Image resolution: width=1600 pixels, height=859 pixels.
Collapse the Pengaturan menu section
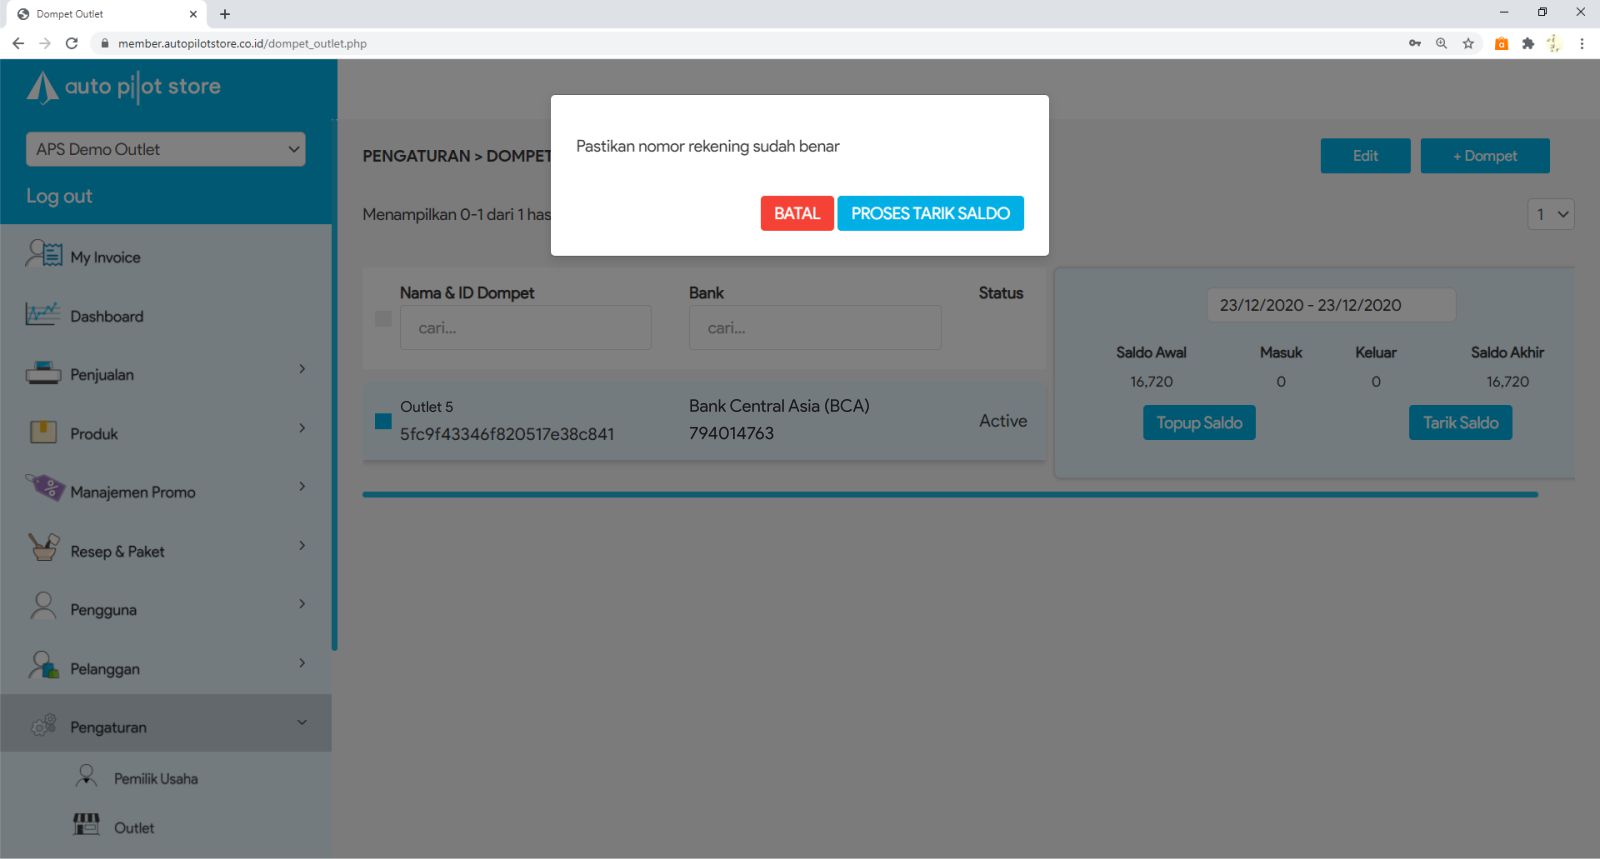tap(302, 723)
